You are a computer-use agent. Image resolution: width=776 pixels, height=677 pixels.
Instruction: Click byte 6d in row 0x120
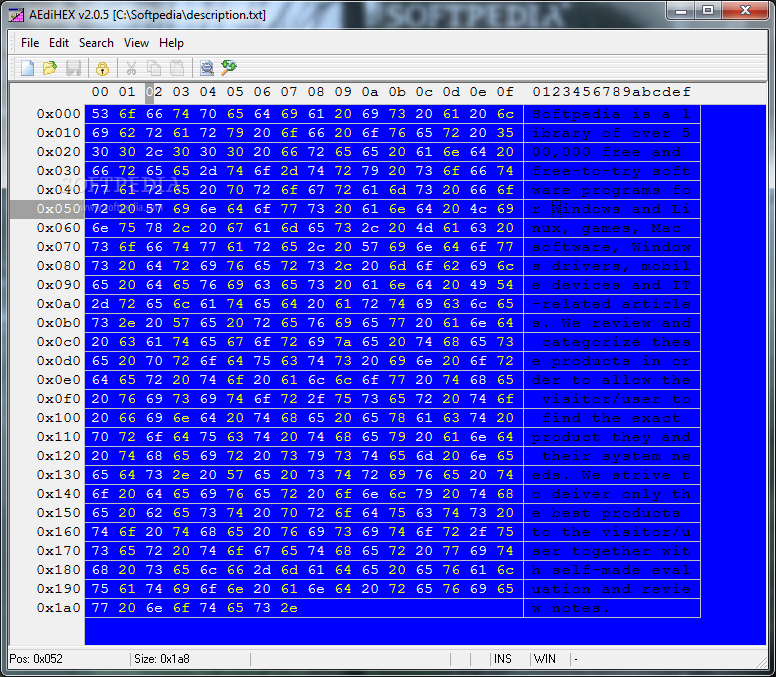click(424, 456)
